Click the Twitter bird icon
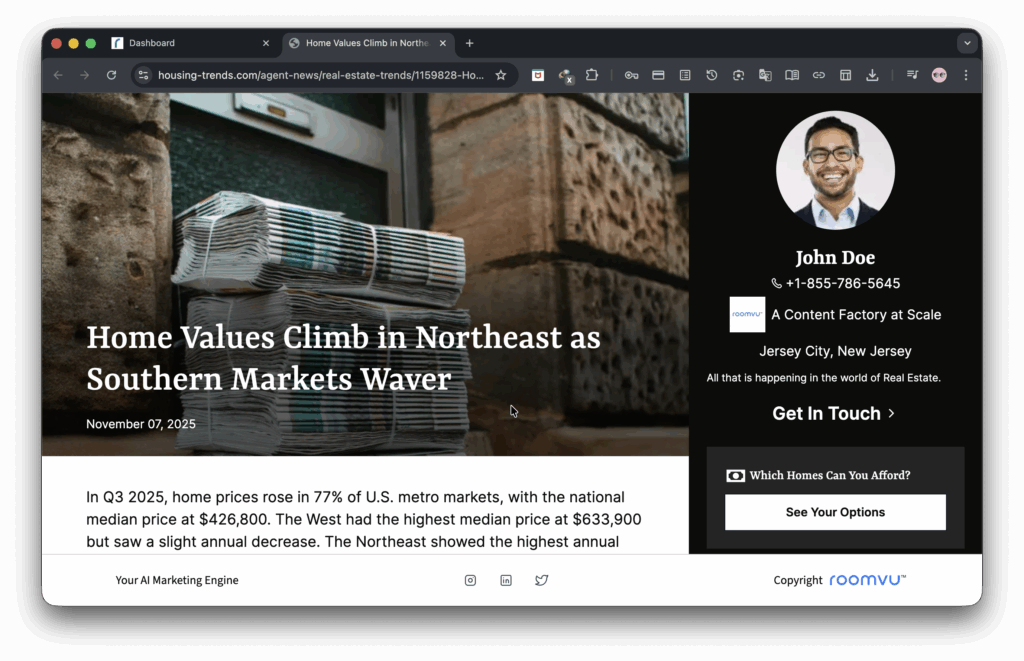1024x661 pixels. (541, 580)
